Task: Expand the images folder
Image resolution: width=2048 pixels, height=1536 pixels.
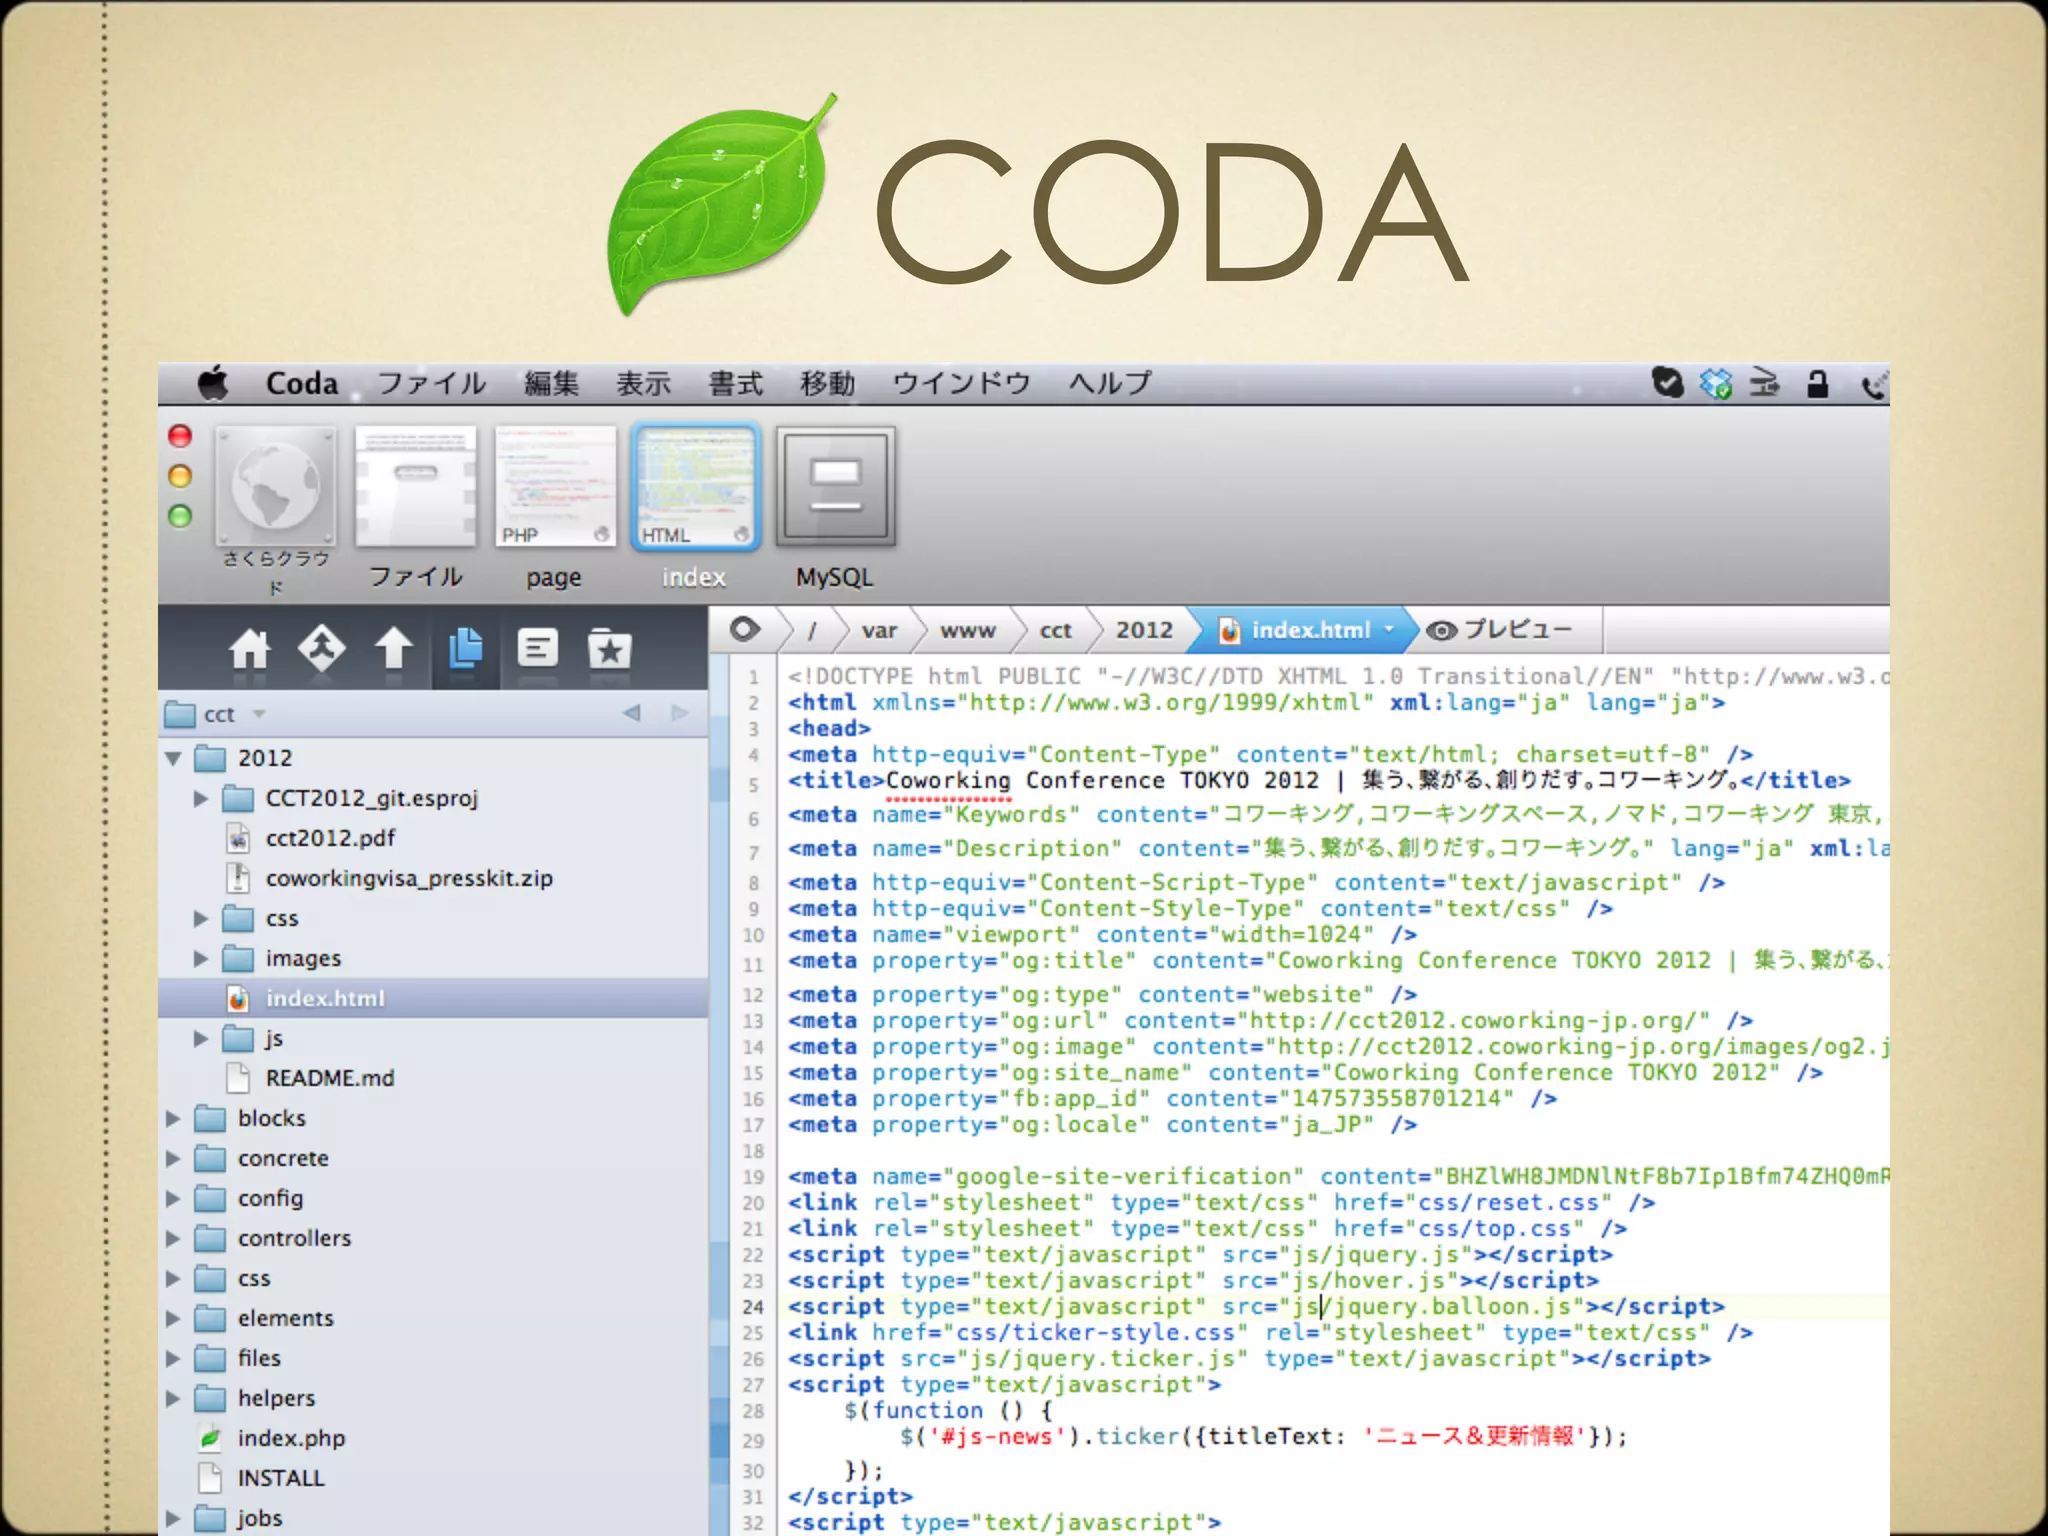Action: point(201,958)
